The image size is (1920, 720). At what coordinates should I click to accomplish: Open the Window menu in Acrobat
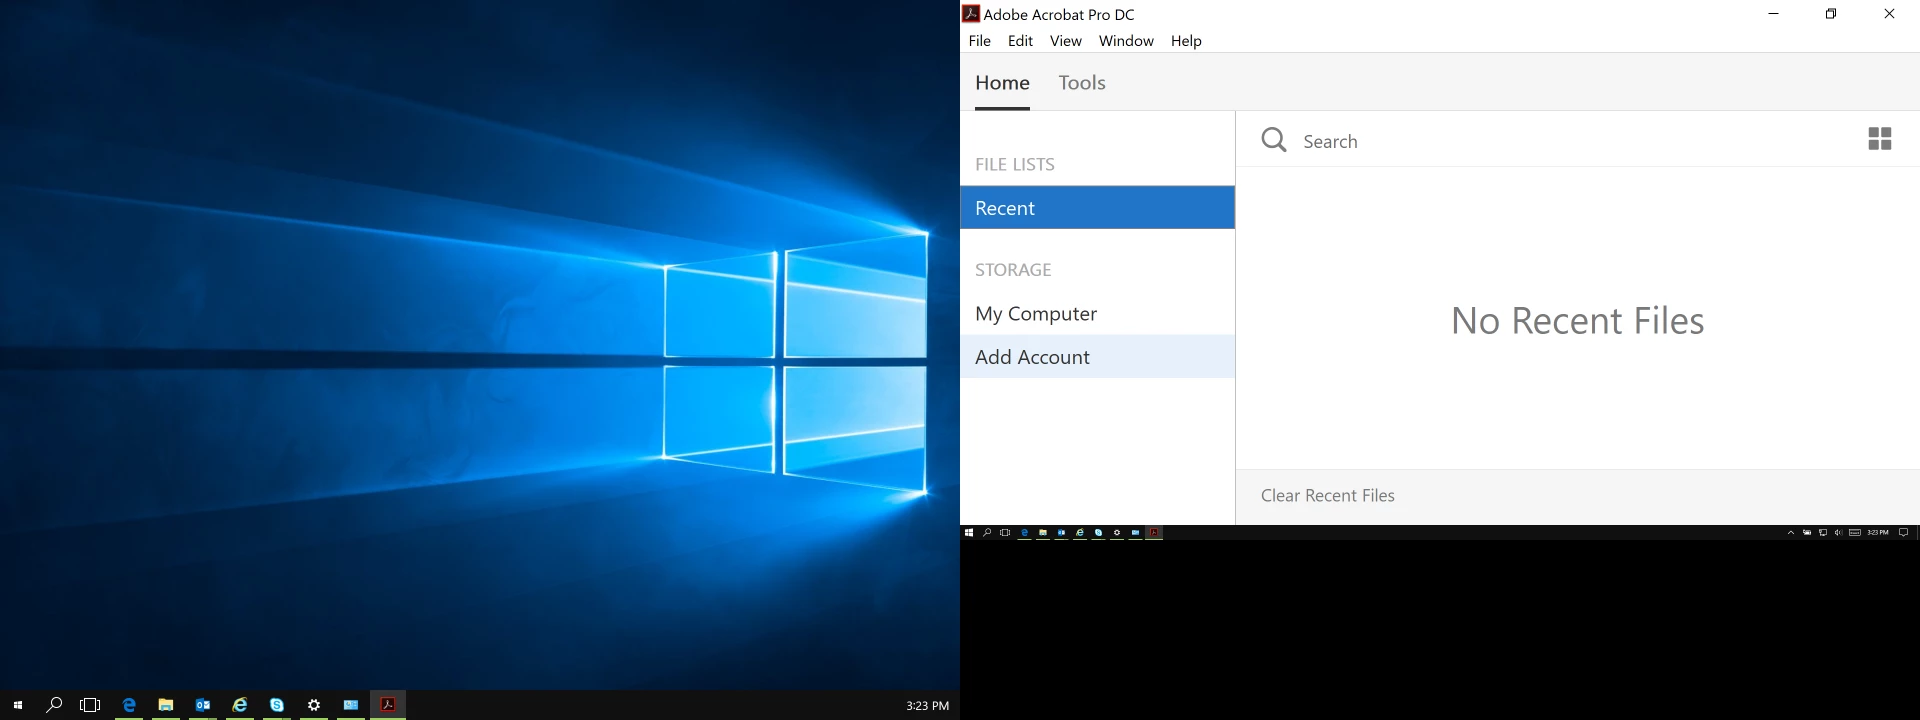point(1126,41)
